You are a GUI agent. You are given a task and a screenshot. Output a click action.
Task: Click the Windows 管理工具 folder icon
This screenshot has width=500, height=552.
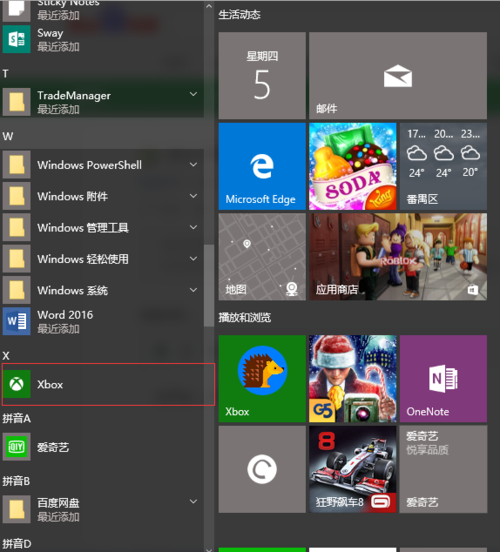pyautogui.click(x=17, y=227)
